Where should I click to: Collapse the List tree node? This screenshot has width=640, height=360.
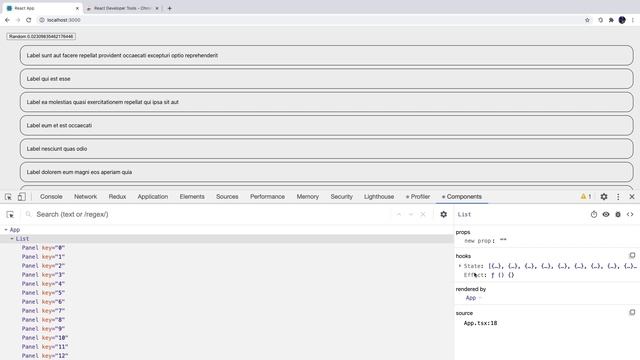point(12,239)
